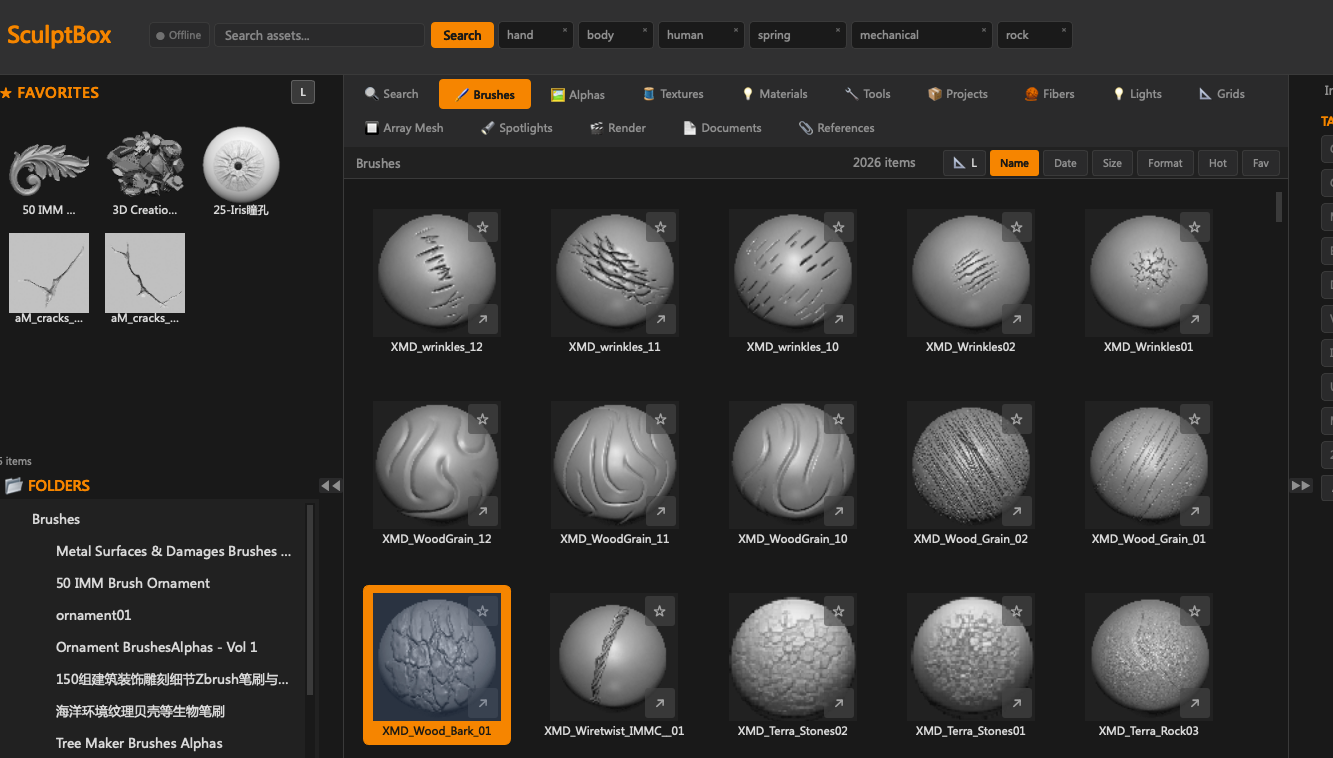
Task: Click star icon on XMD_Wood_Bark_01
Action: point(482,611)
